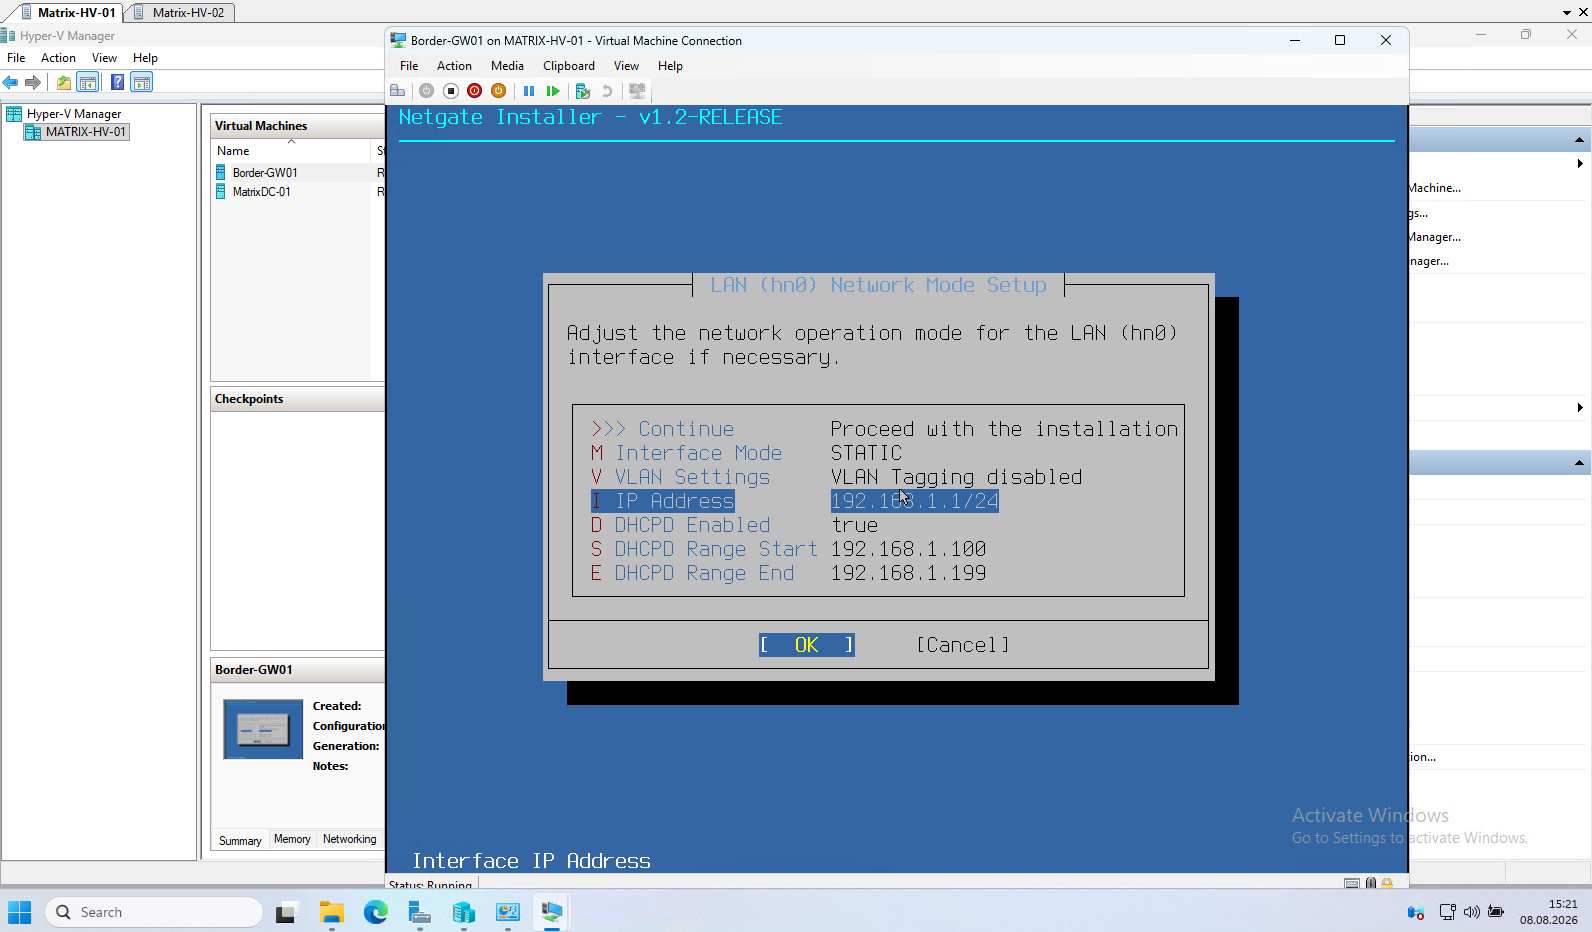This screenshot has width=1592, height=932.
Task: Click OK button in installer dialog
Action: 807,645
